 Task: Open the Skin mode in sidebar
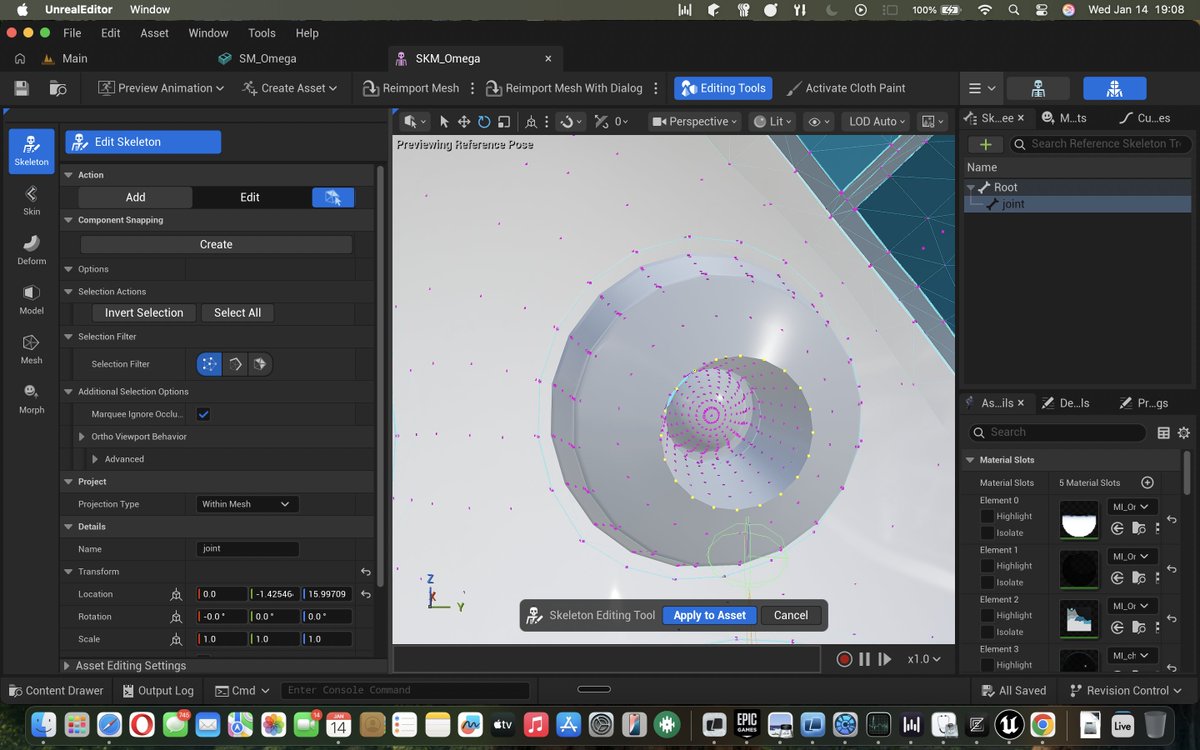31,200
